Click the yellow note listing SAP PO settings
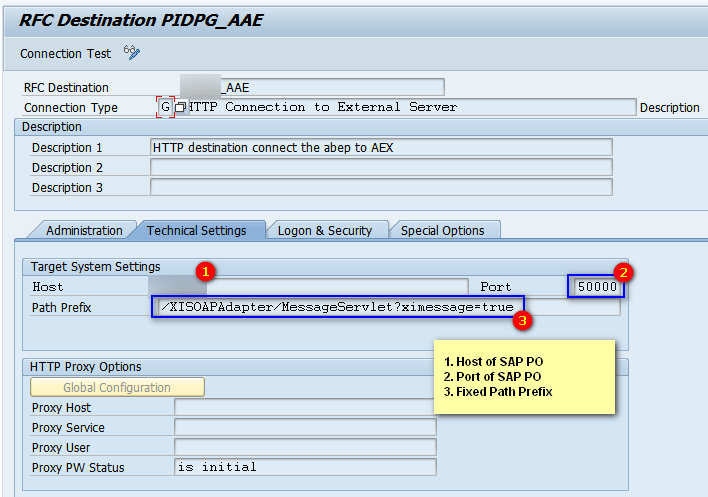This screenshot has height=497, width=708. (x=523, y=377)
